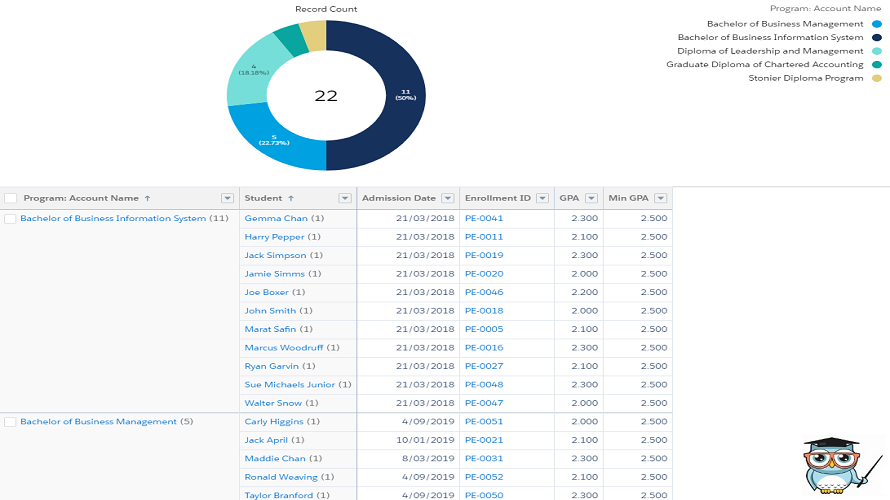Open Marcus Woodruff student record
The height and width of the screenshot is (500, 890).
click(x=285, y=348)
